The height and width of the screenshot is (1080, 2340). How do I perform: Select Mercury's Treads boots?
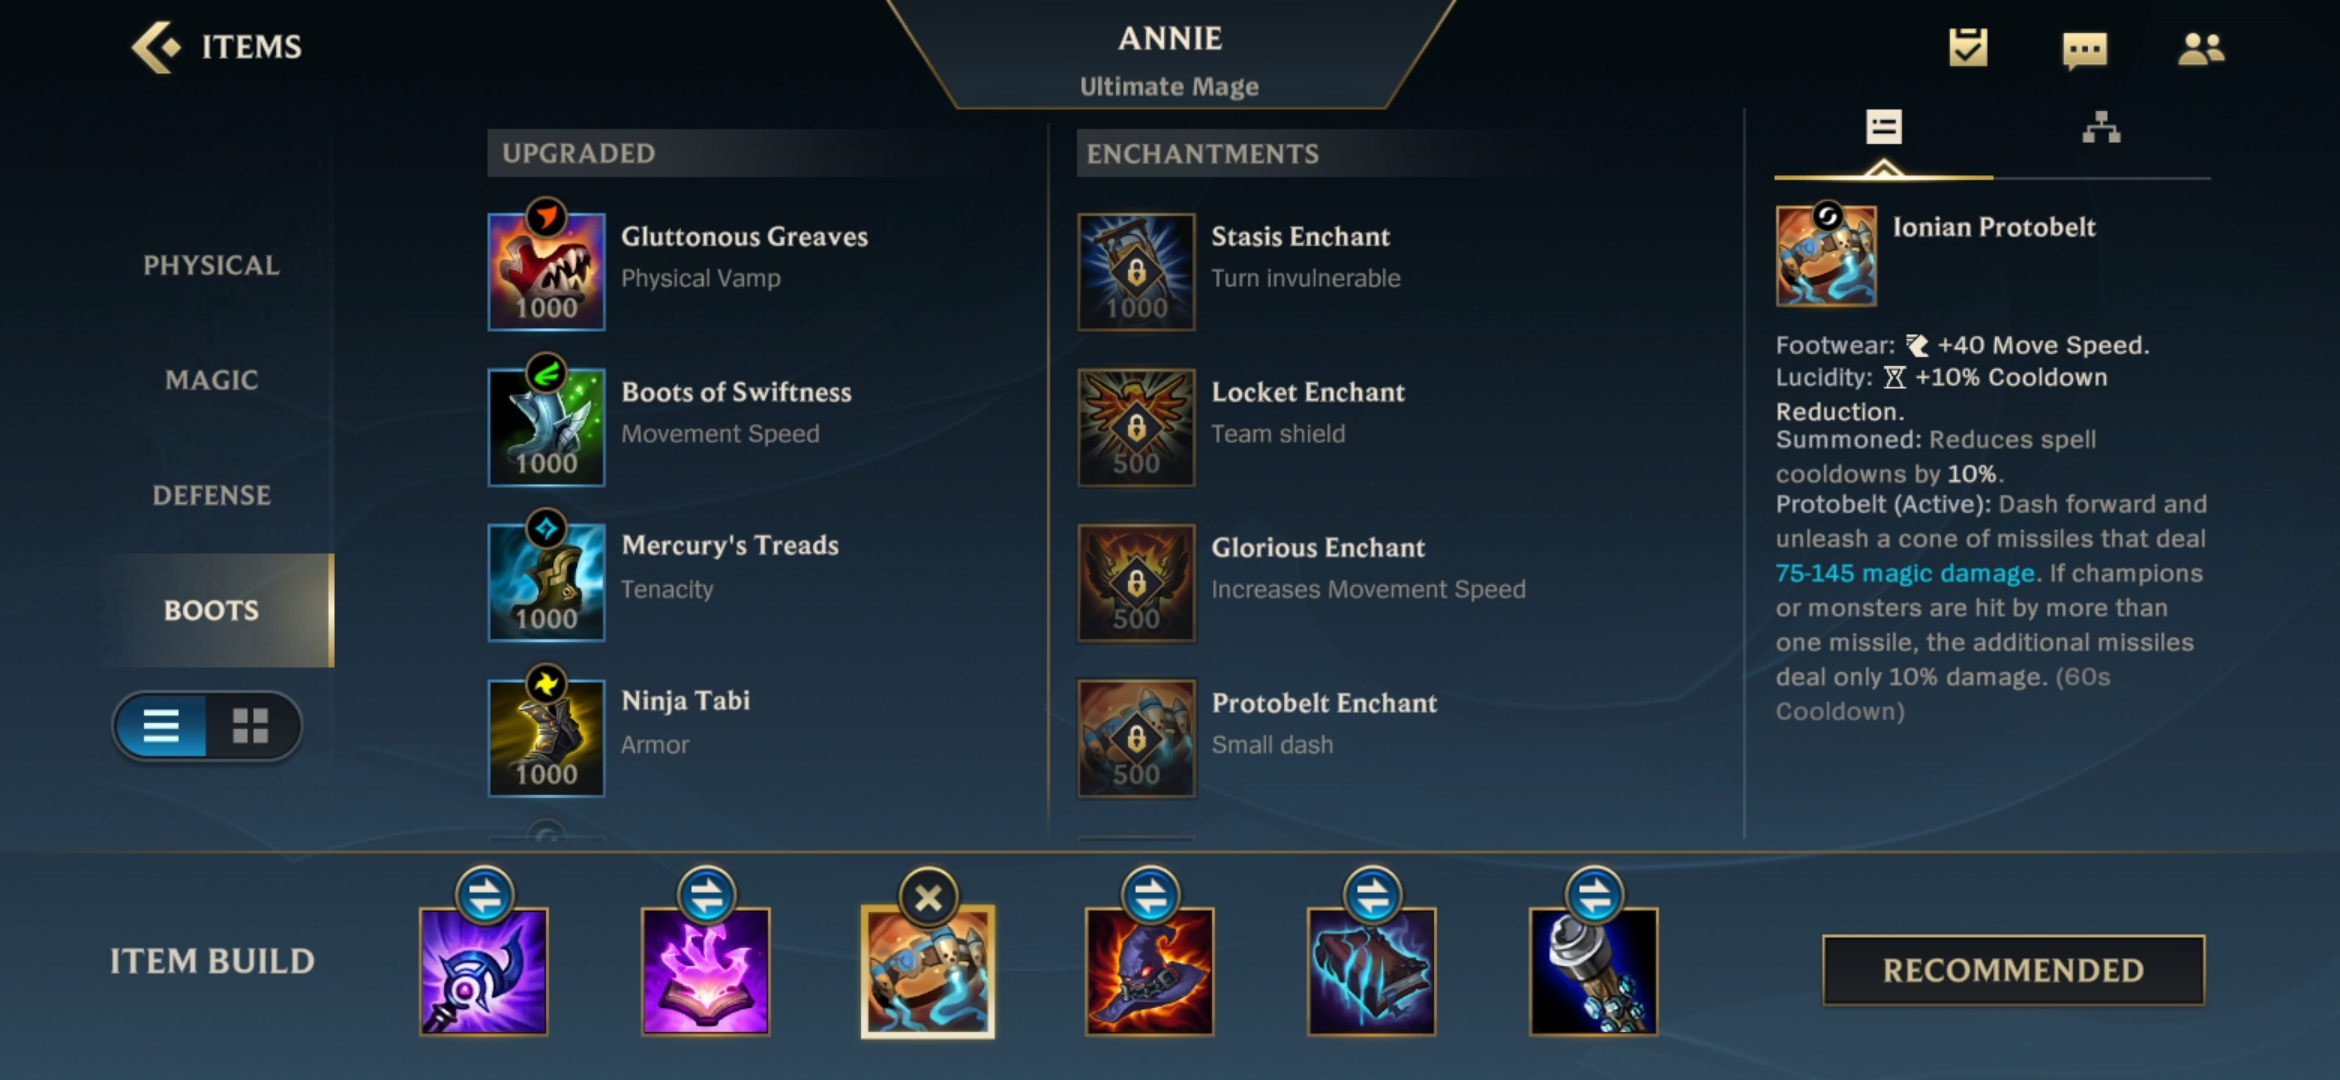546,582
